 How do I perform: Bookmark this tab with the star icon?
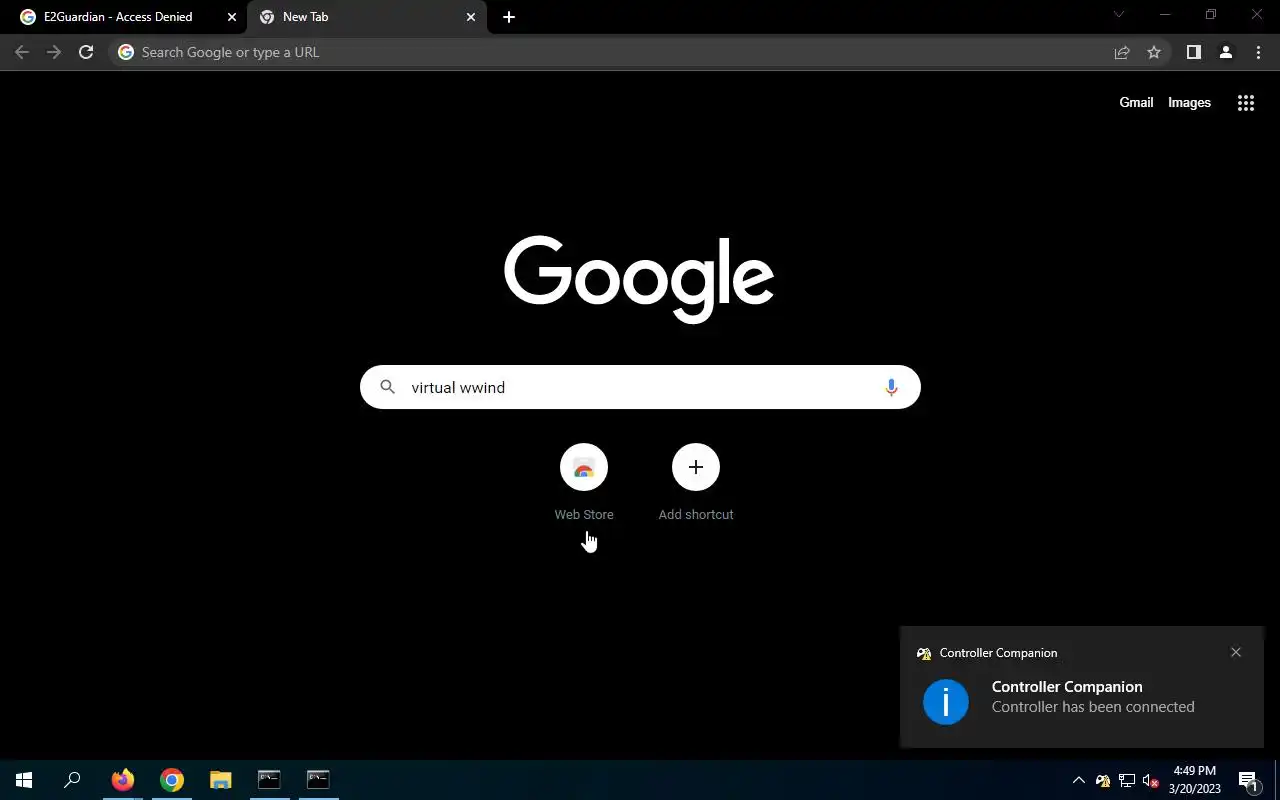coord(1154,52)
